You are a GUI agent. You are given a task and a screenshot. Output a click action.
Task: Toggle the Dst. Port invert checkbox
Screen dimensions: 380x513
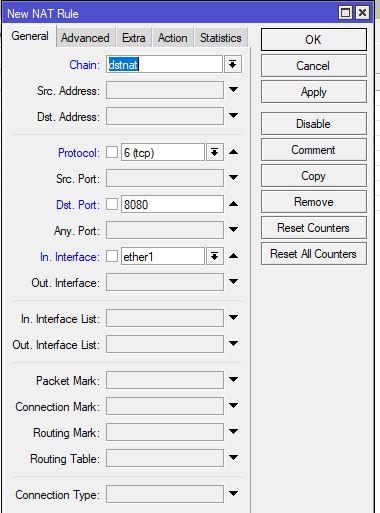tap(112, 204)
